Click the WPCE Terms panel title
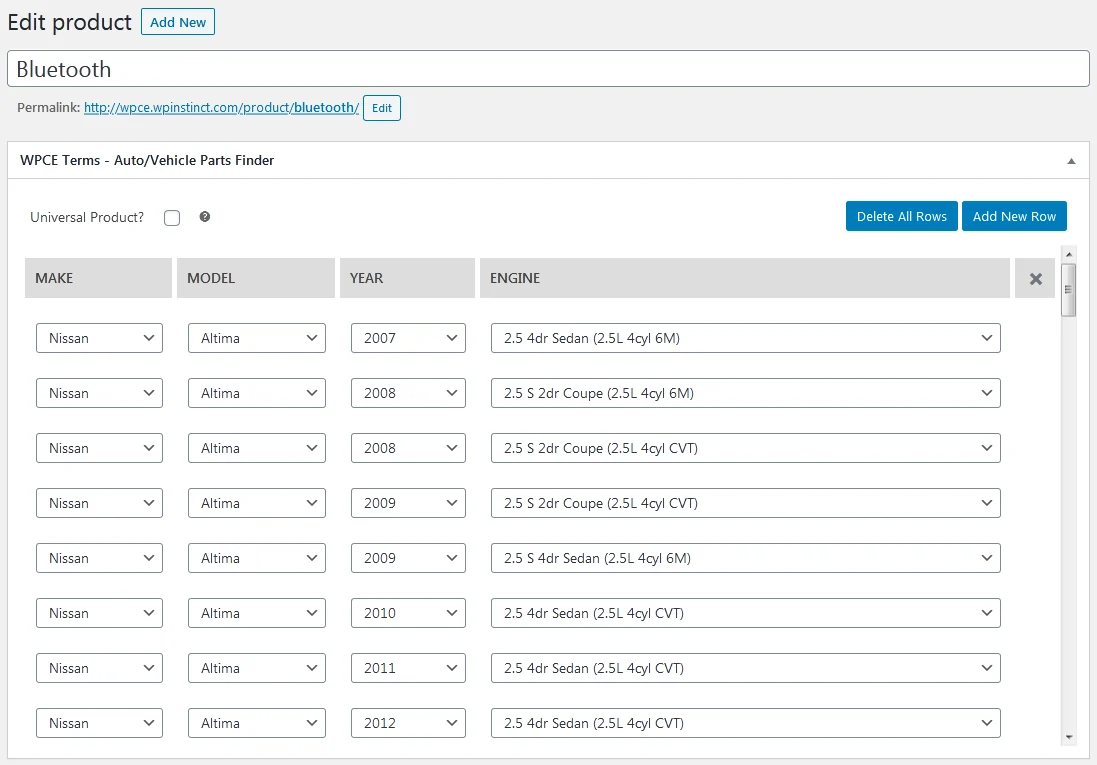This screenshot has width=1097, height=765. click(147, 160)
